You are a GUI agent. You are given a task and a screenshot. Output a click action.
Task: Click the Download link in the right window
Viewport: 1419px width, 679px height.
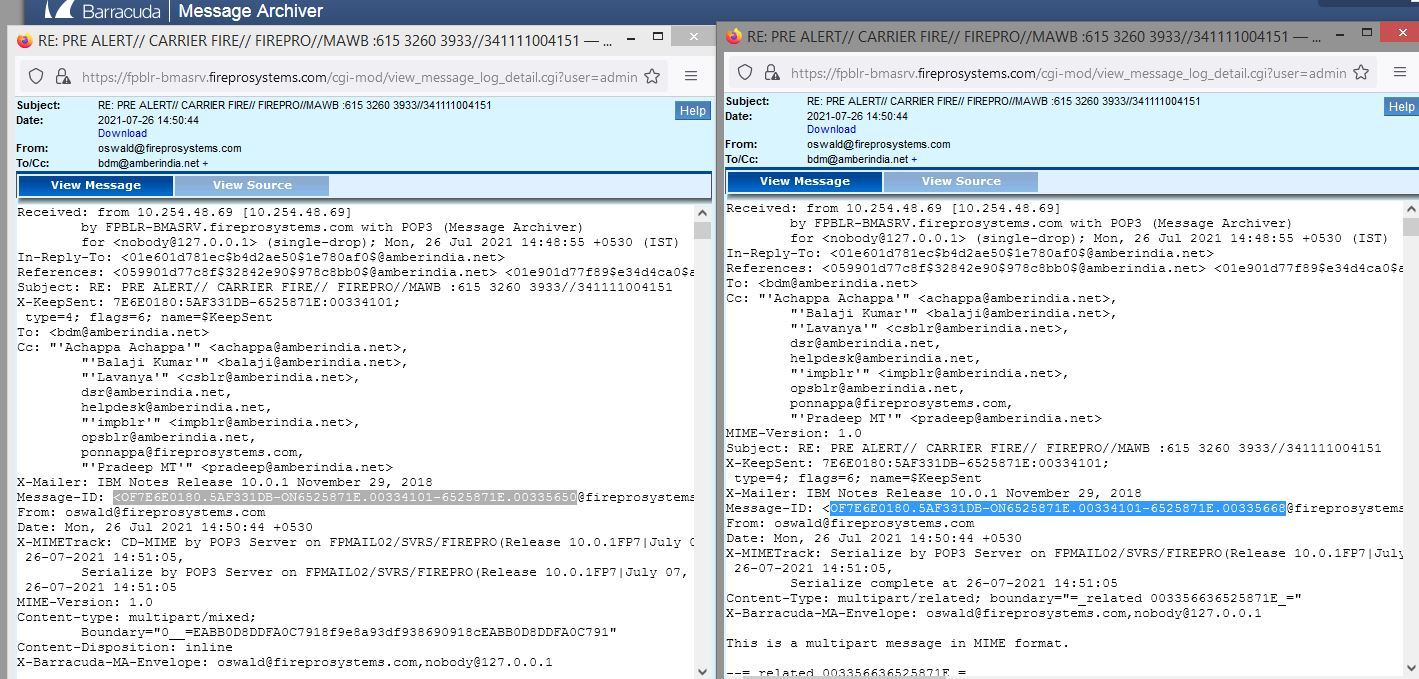[x=831, y=129]
